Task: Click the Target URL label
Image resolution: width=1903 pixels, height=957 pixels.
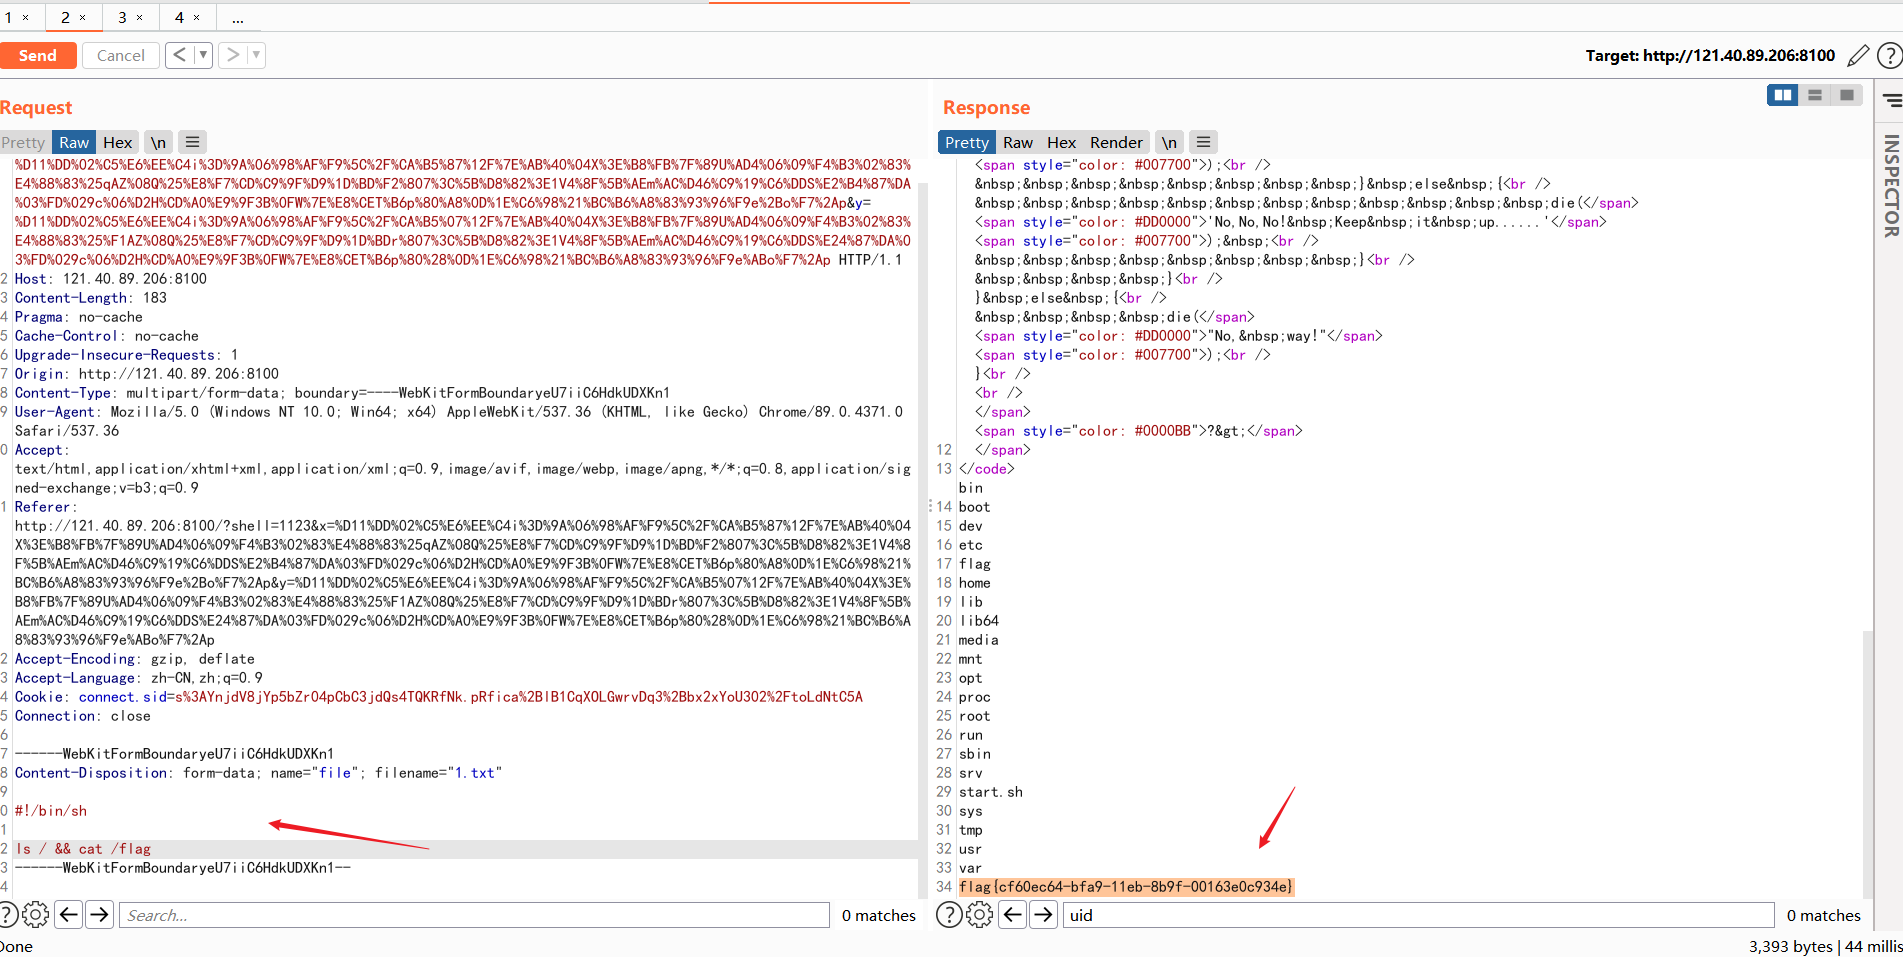Action: 1710,56
